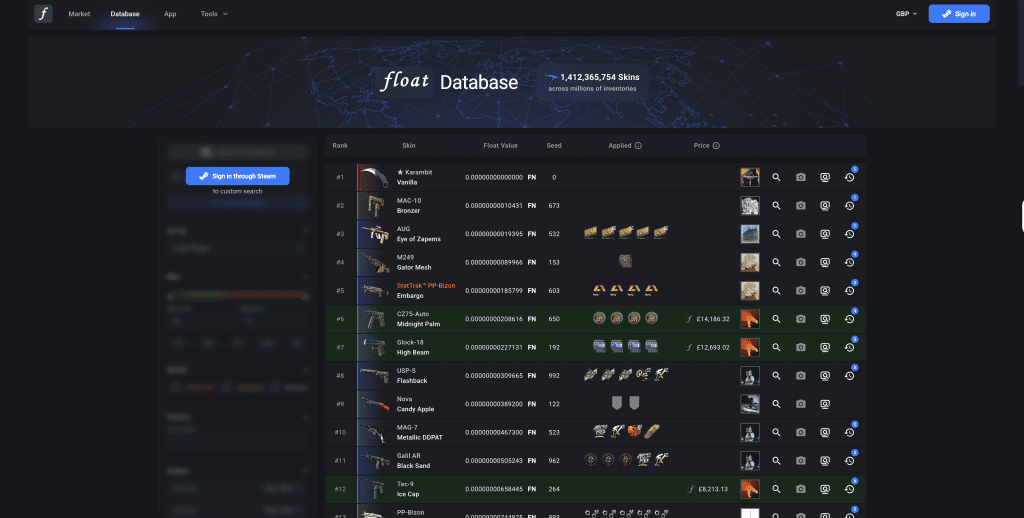Click the CSFloat logo icon in the navbar
The width and height of the screenshot is (1024, 518).
[x=43, y=13]
